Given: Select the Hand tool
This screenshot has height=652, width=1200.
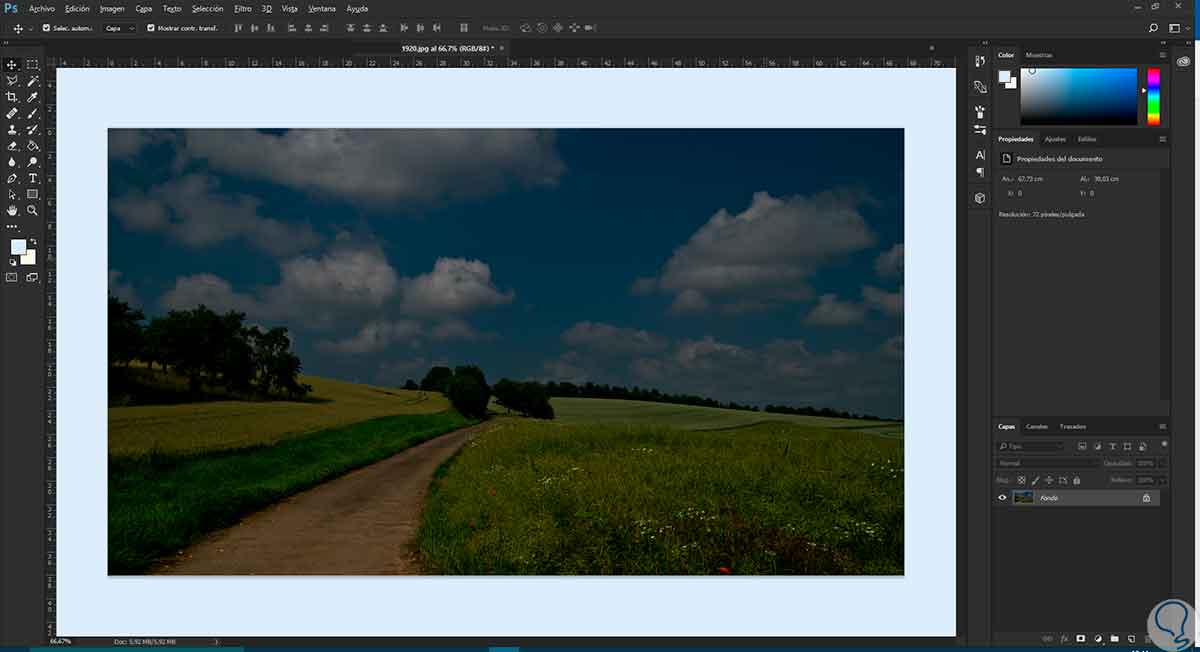Looking at the screenshot, I should (x=12, y=211).
